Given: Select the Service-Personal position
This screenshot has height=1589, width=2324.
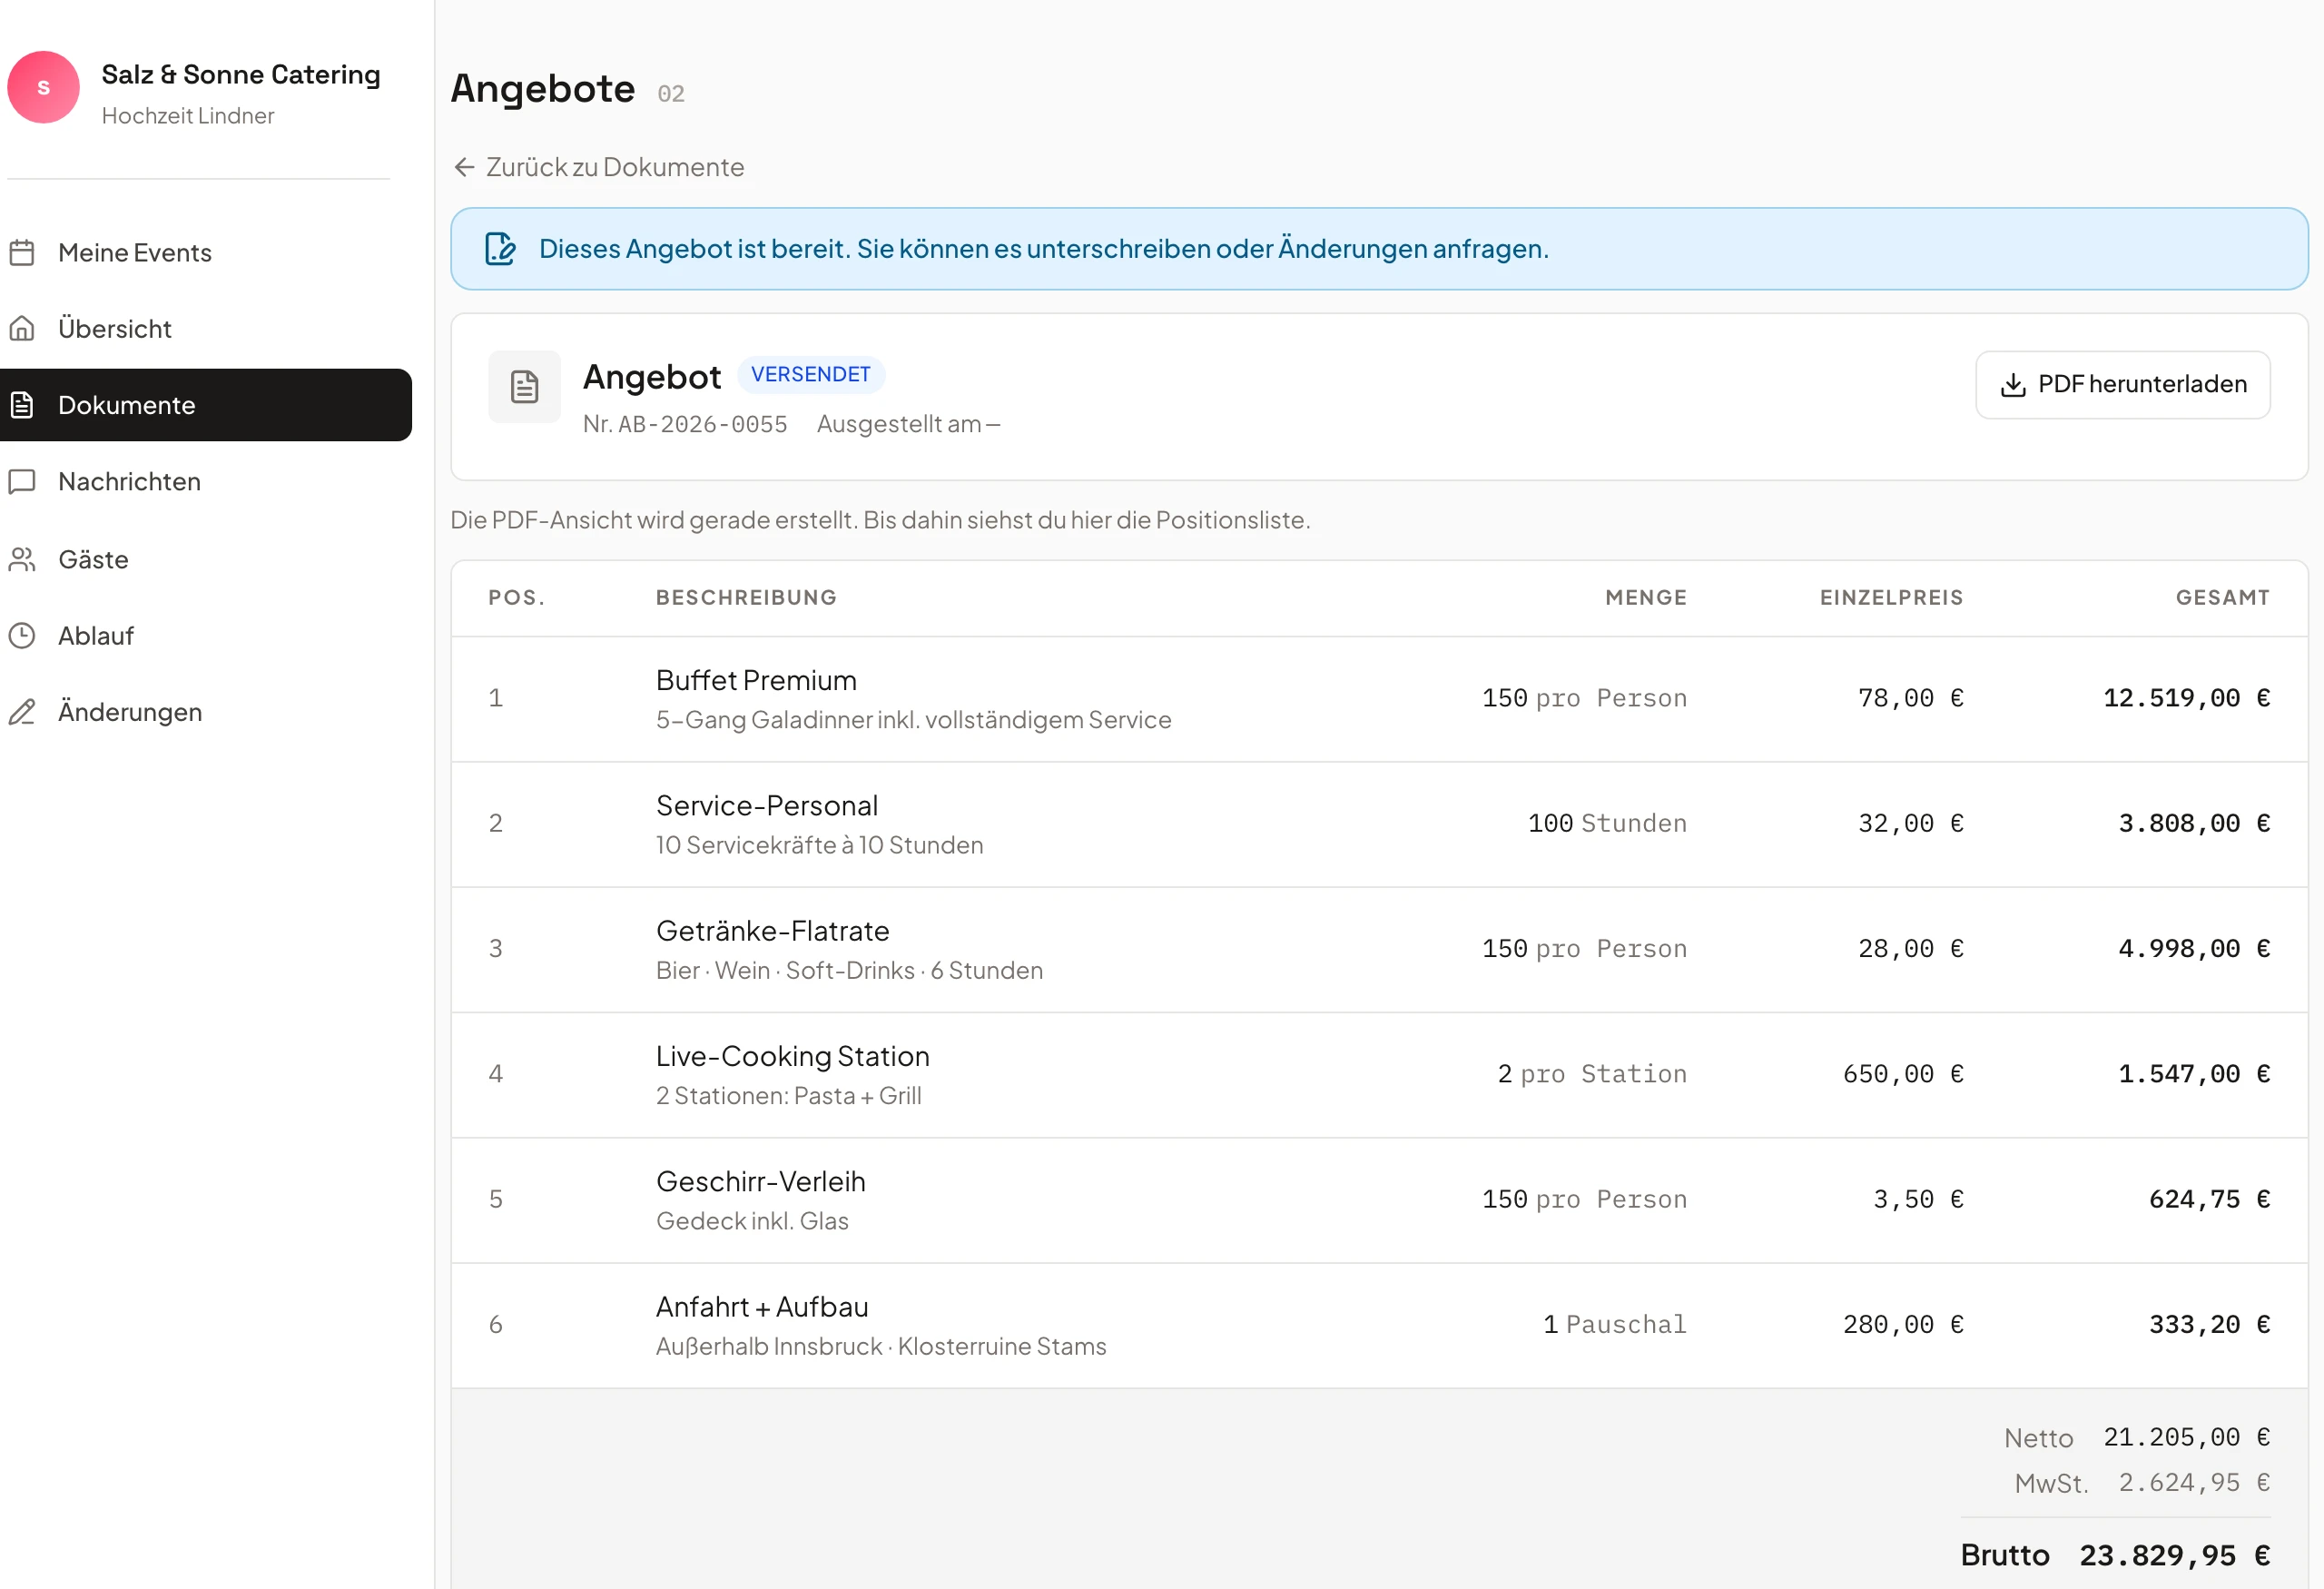Looking at the screenshot, I should pyautogui.click(x=1379, y=824).
